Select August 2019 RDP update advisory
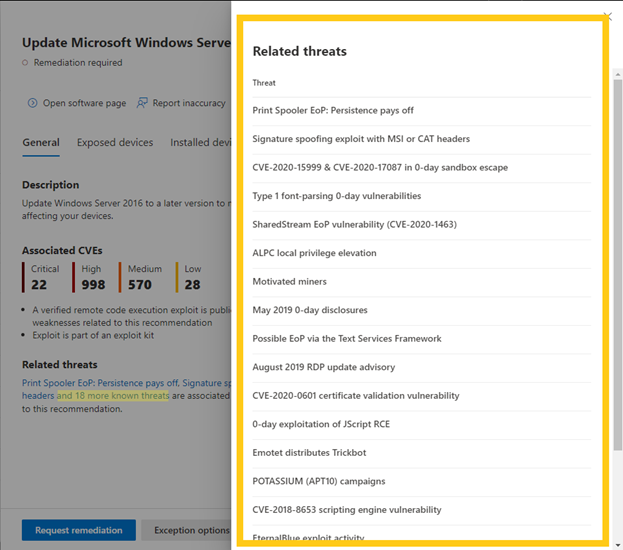The height and width of the screenshot is (550, 623). (323, 367)
